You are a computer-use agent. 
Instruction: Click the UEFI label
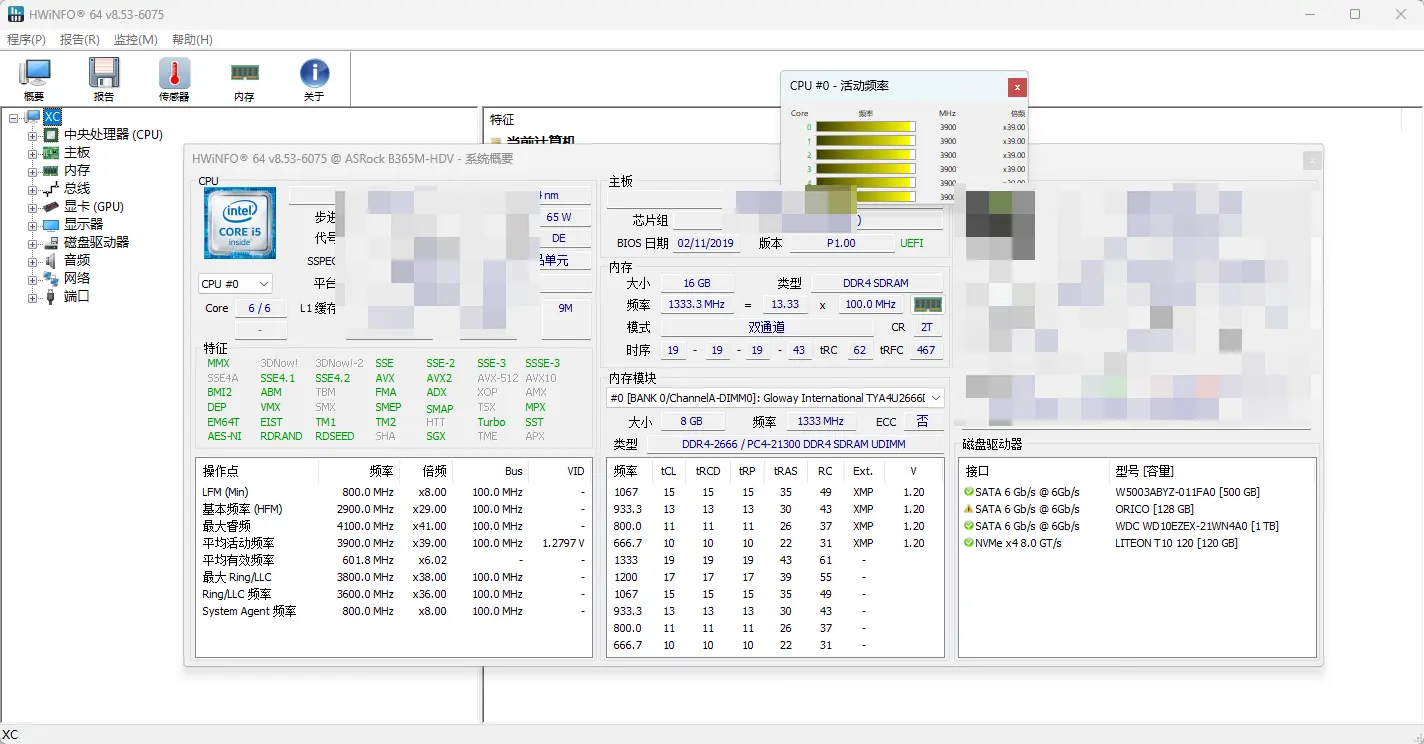(912, 243)
